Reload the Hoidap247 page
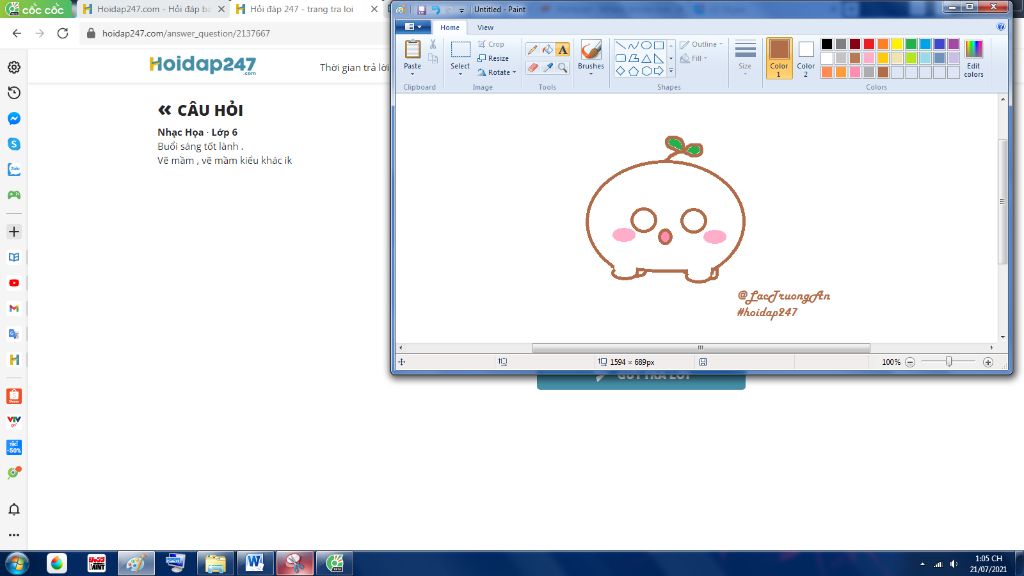The image size is (1024, 576). tap(63, 33)
